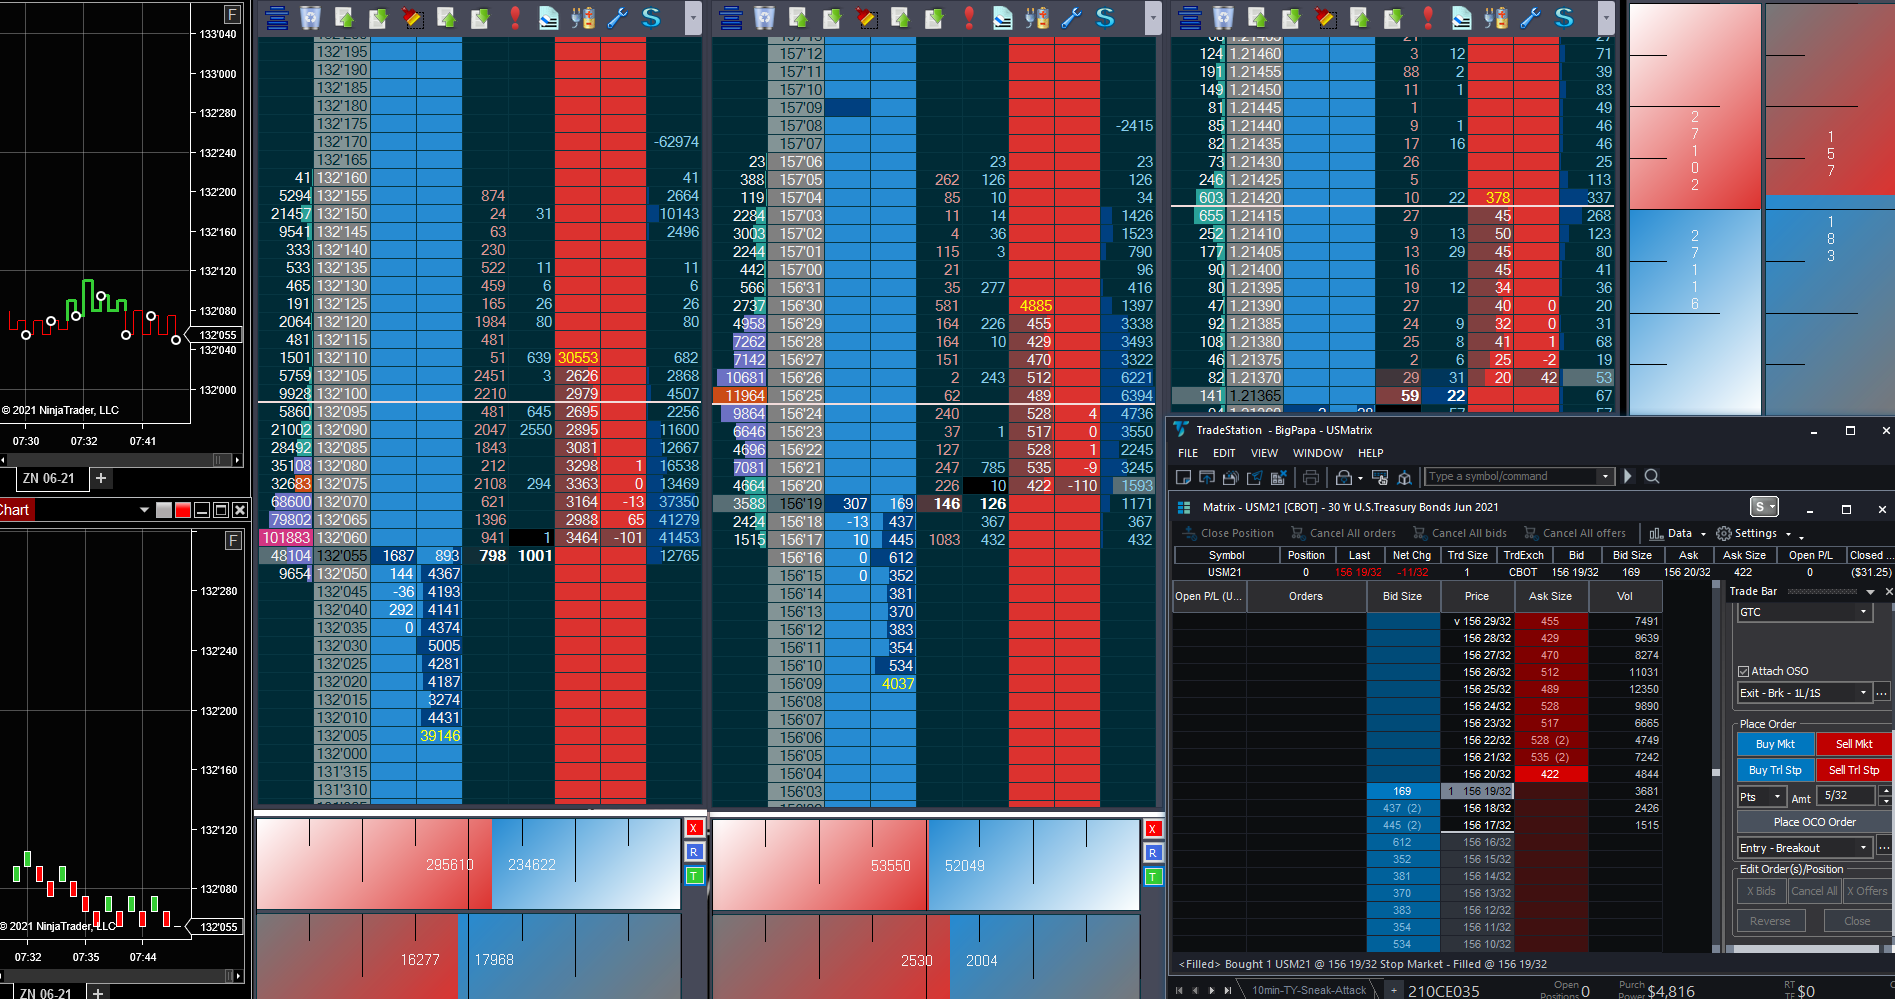
Task: Click the magnifier search icon in TradeStation toolbar
Action: click(1652, 476)
